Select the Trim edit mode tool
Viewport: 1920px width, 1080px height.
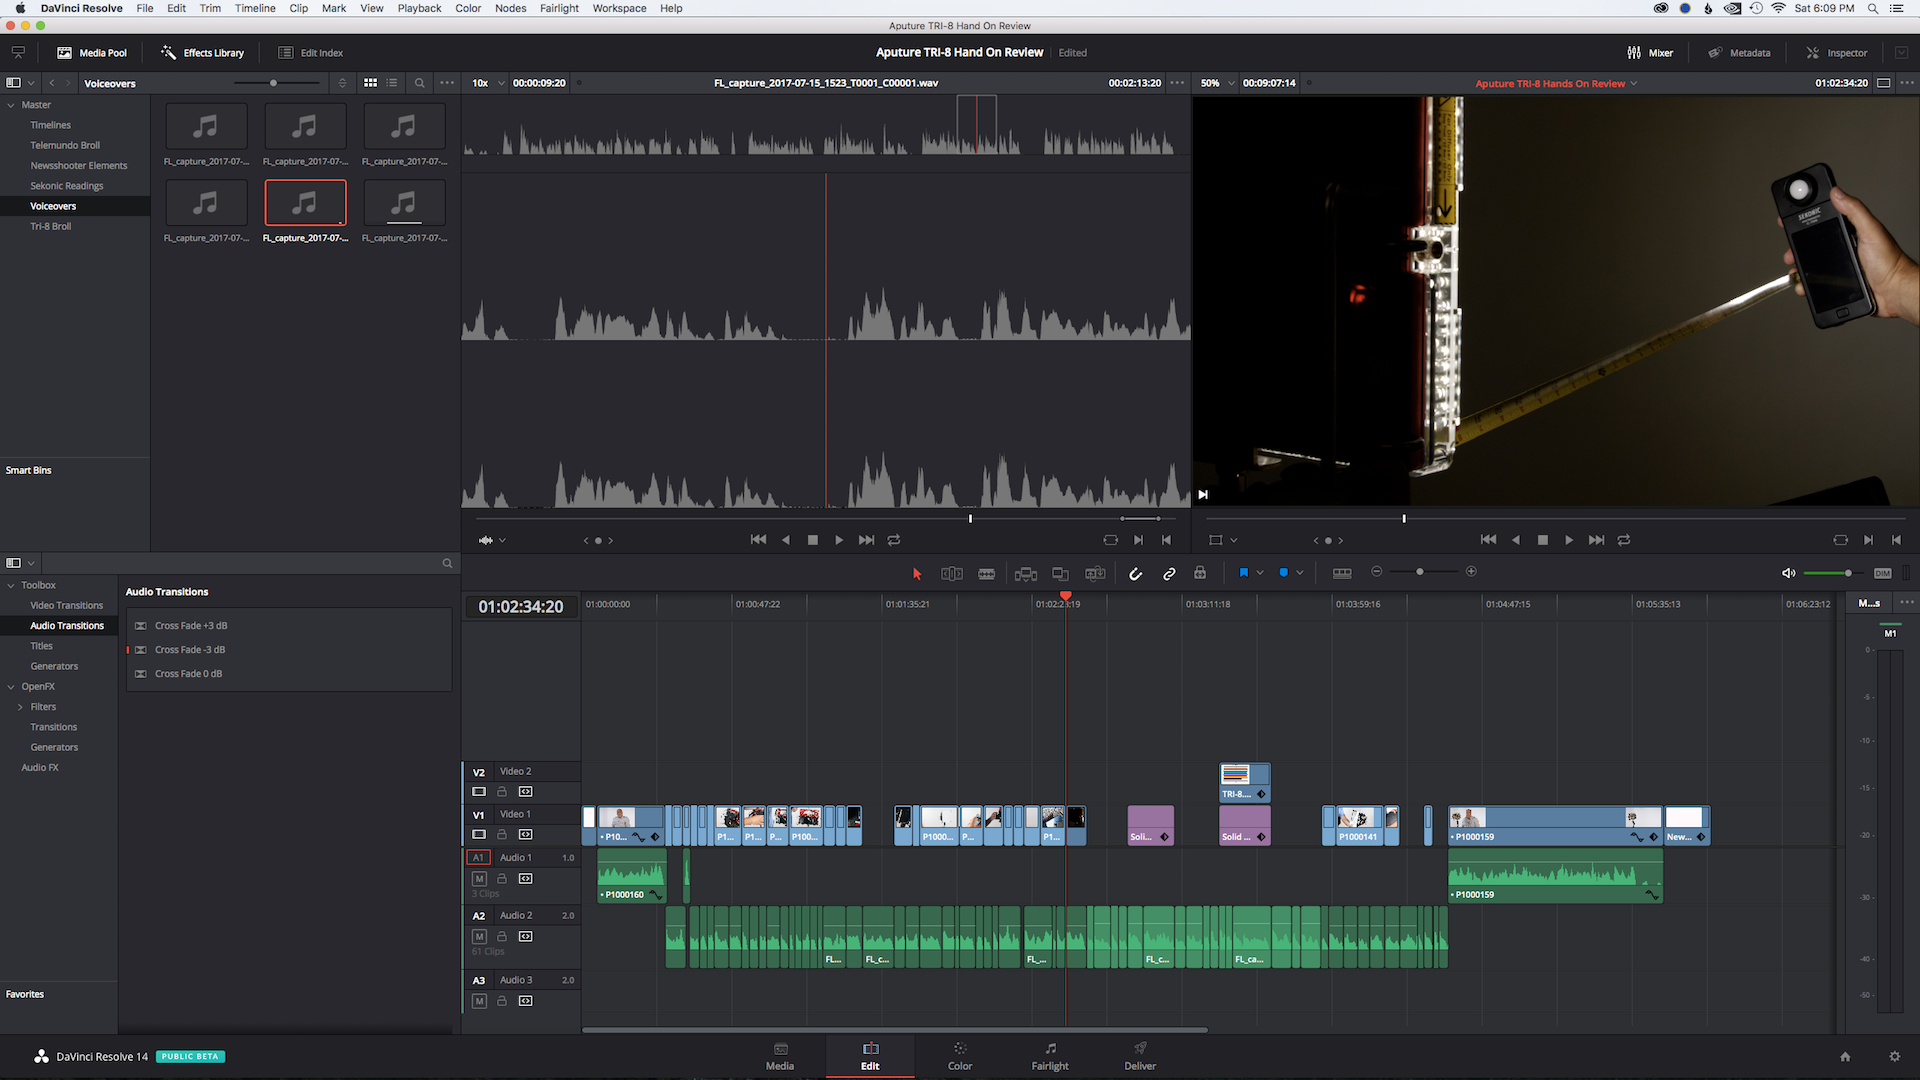(951, 573)
